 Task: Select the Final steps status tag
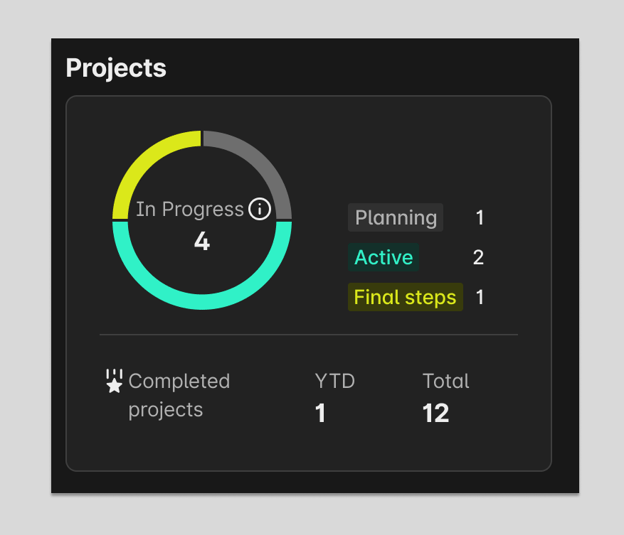(x=405, y=297)
